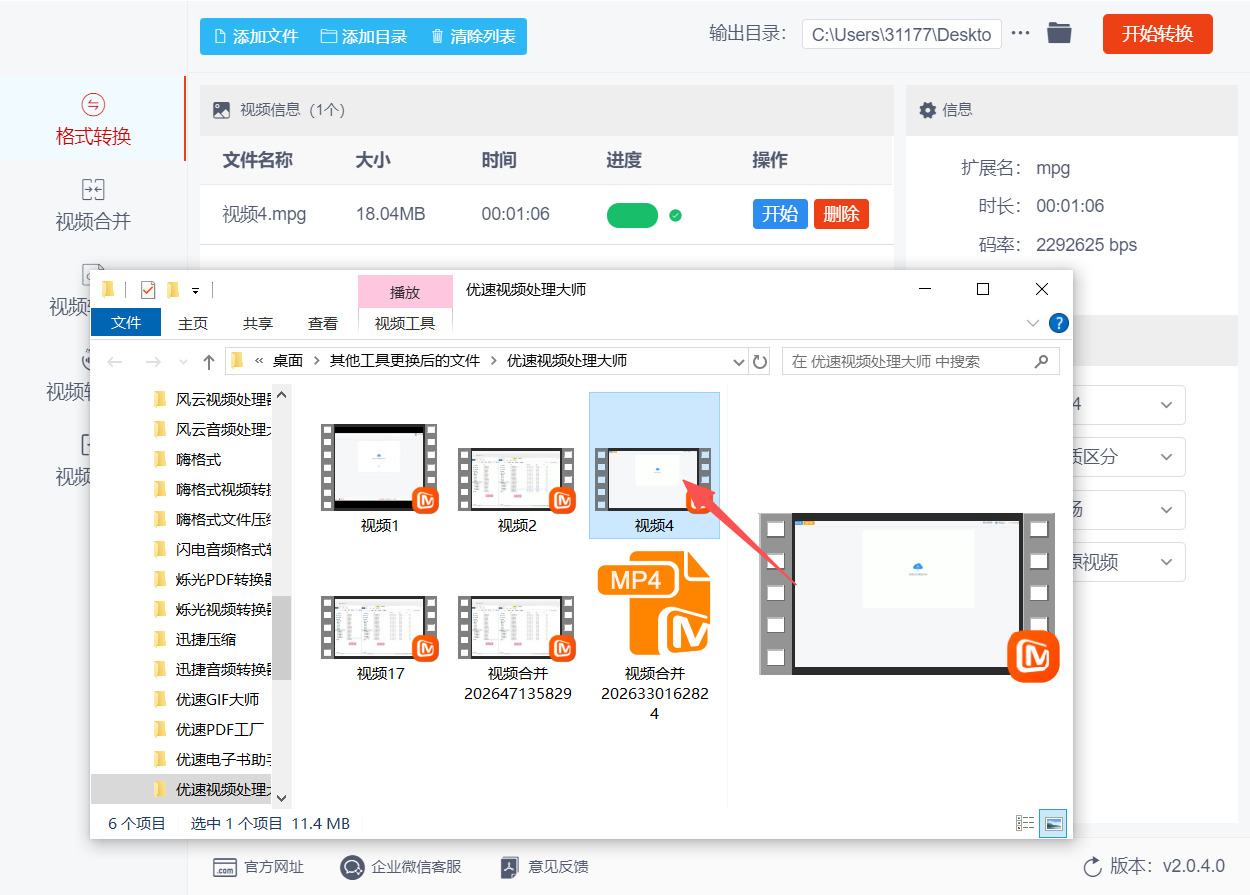Select the 视频1 video file
This screenshot has height=895, width=1250.
[x=379, y=478]
